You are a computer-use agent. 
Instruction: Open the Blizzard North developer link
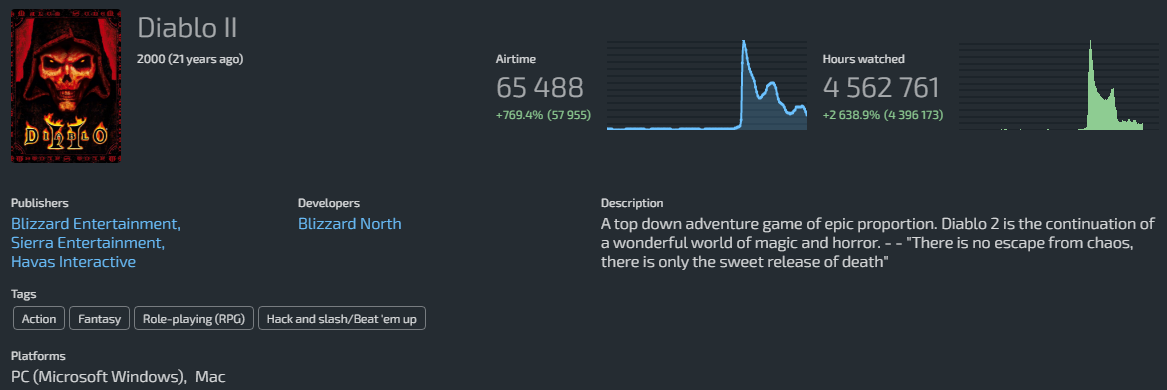349,224
